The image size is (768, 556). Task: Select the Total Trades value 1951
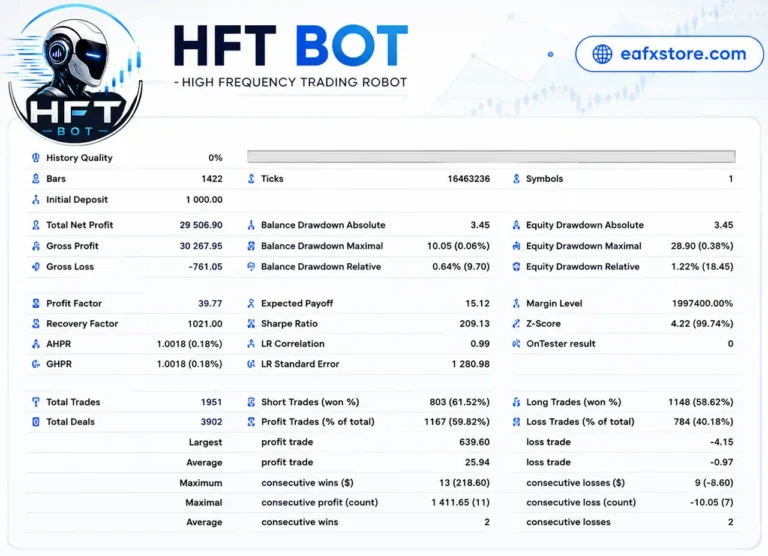tap(211, 402)
